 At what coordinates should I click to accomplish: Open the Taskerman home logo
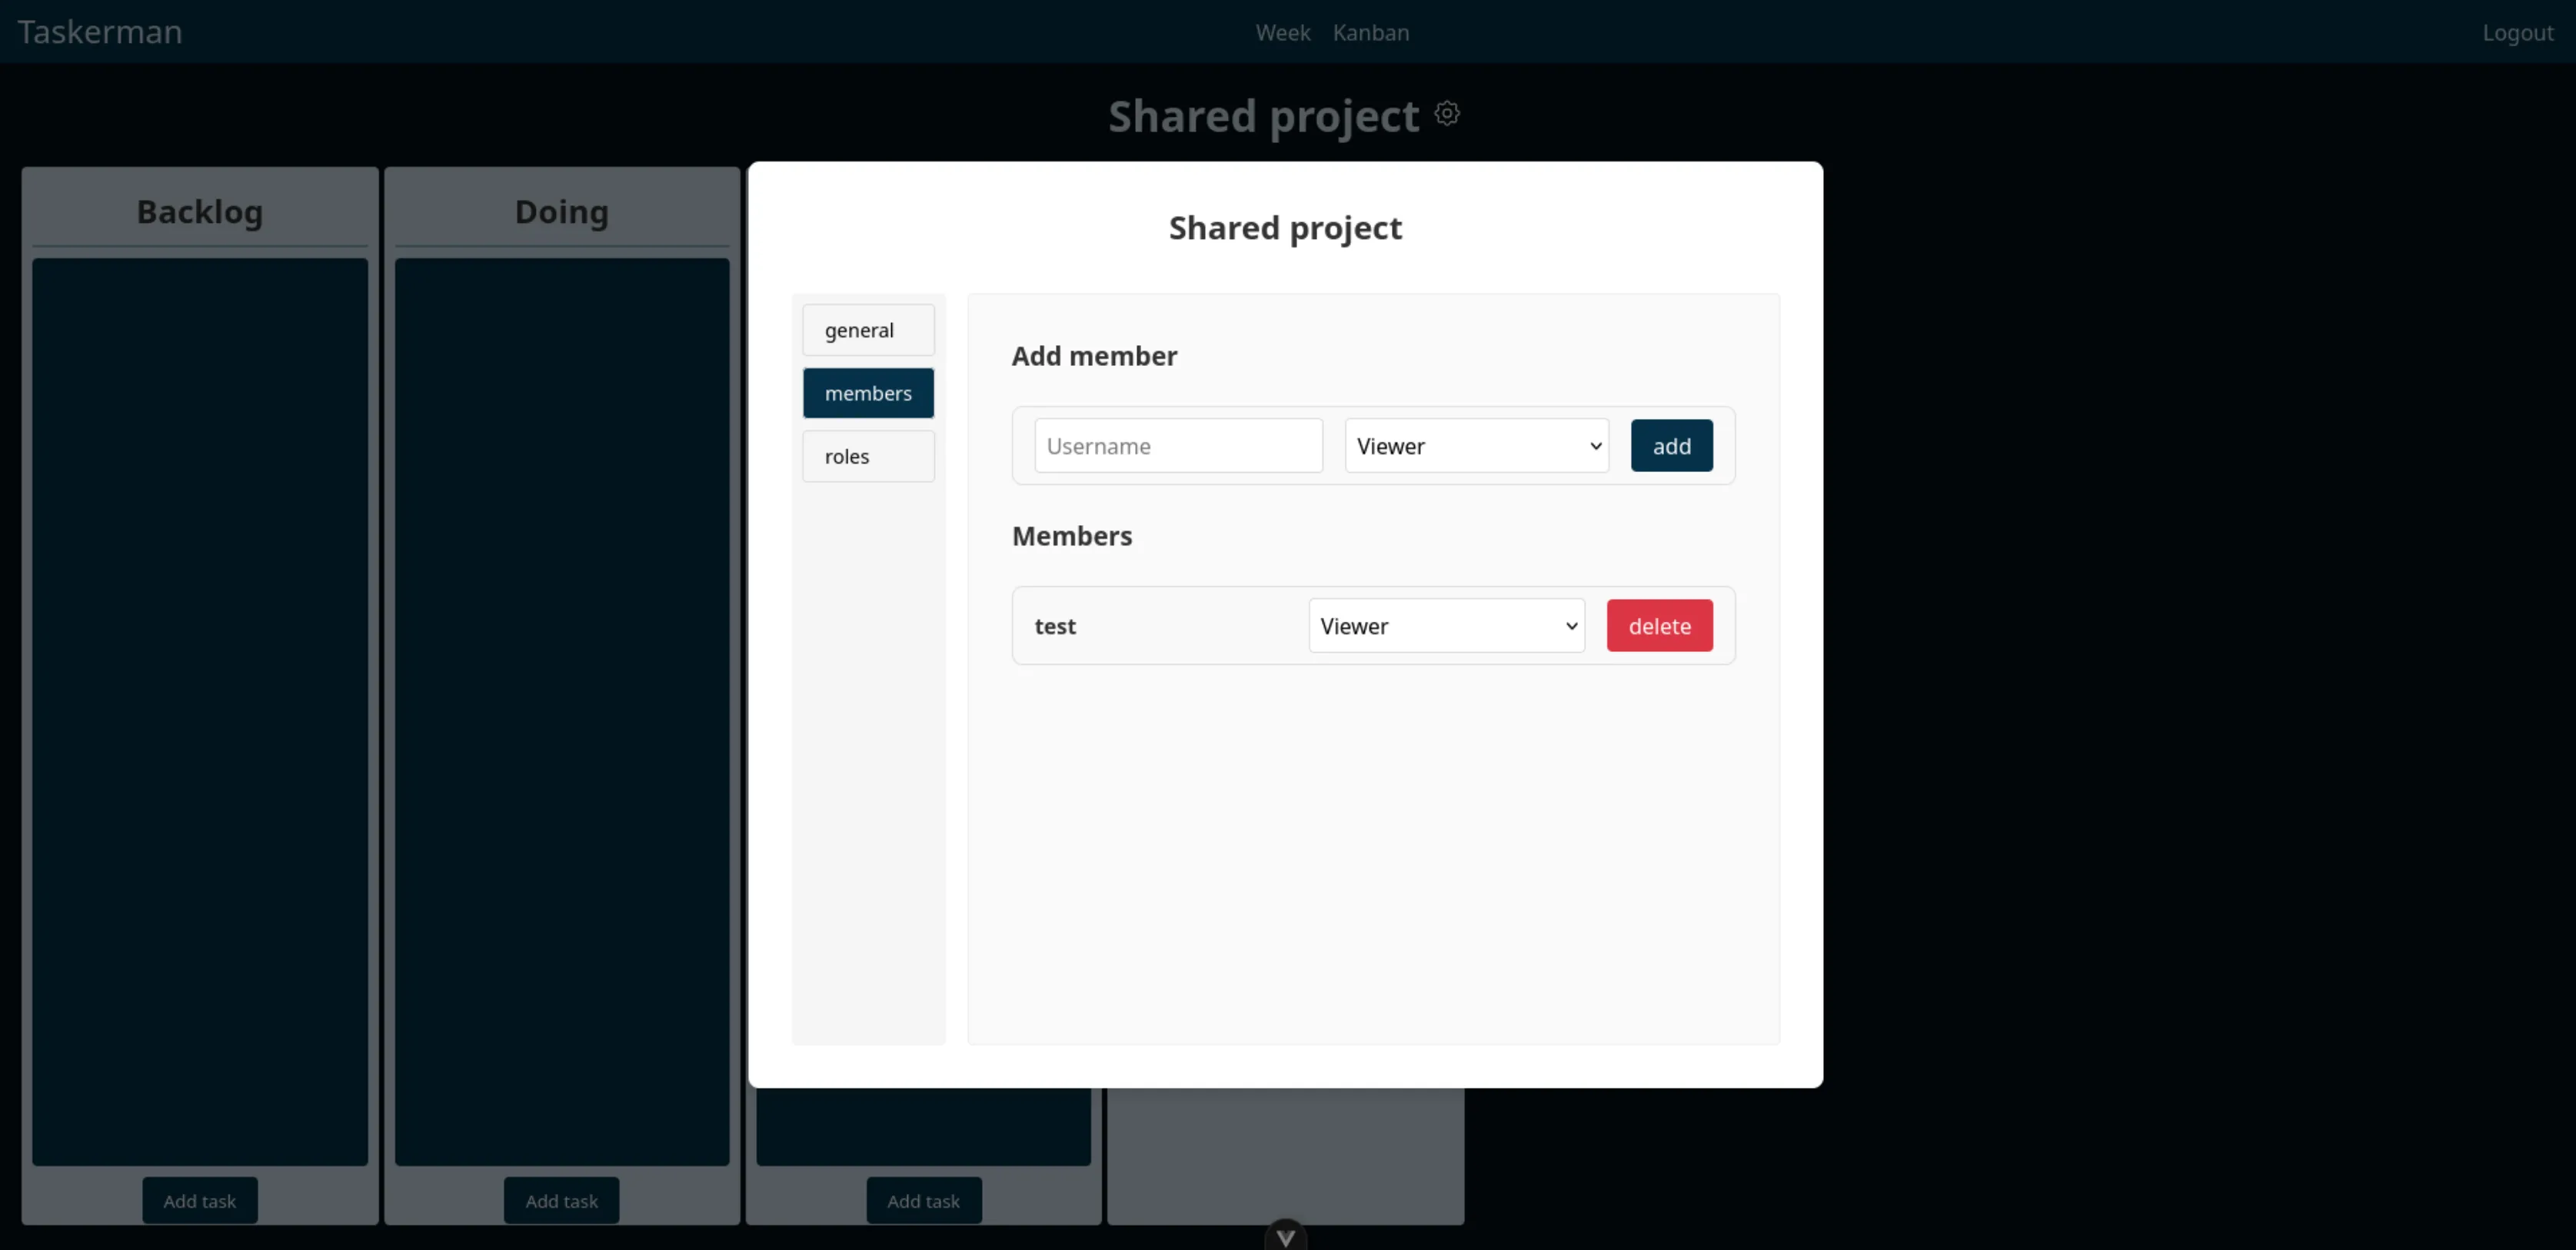click(100, 32)
